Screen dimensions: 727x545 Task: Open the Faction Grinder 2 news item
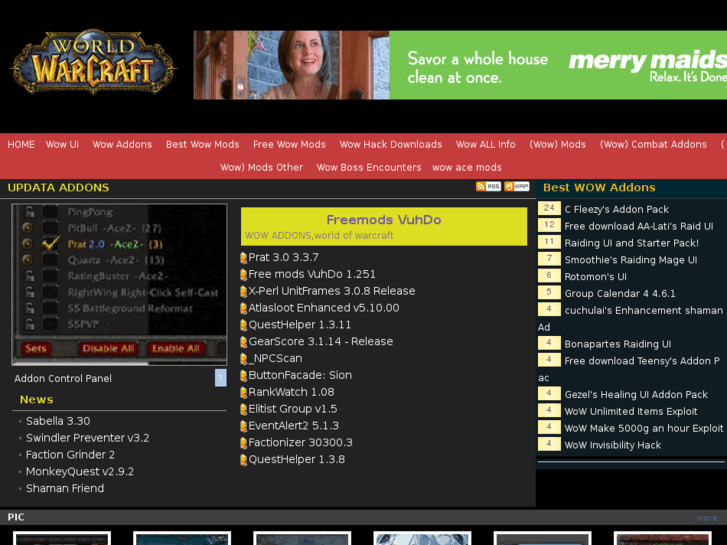click(70, 455)
